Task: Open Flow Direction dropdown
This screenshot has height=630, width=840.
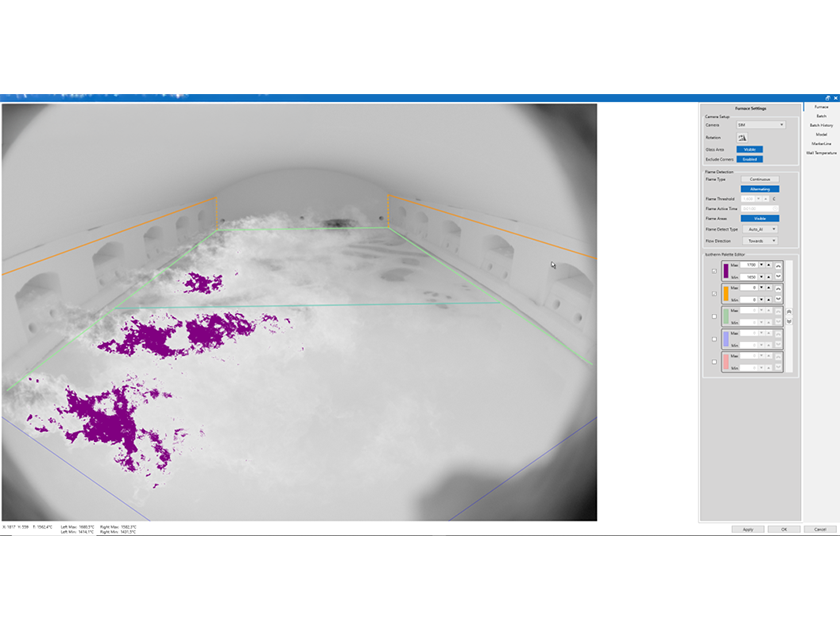Action: point(760,241)
